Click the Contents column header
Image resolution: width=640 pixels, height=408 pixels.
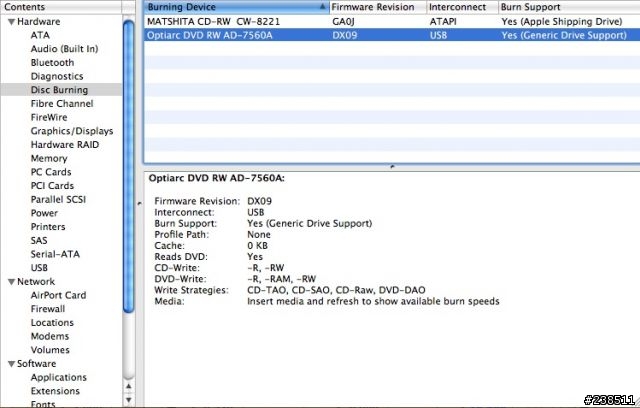tap(61, 7)
